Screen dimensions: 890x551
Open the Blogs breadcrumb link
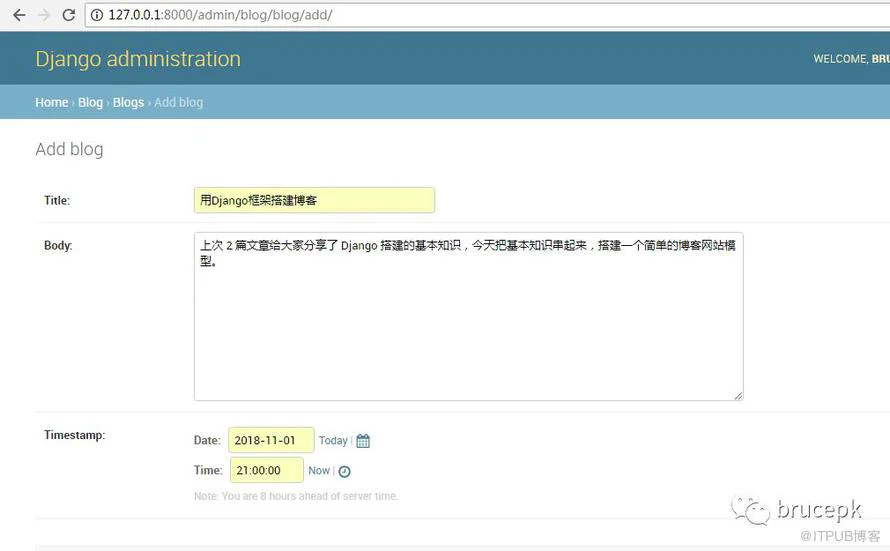pos(128,103)
